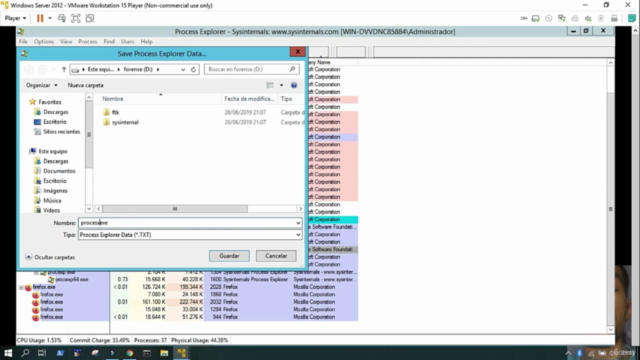This screenshot has width=640, height=360.
Task: Open Escritorio under Favoritos
Action: [x=55, y=122]
